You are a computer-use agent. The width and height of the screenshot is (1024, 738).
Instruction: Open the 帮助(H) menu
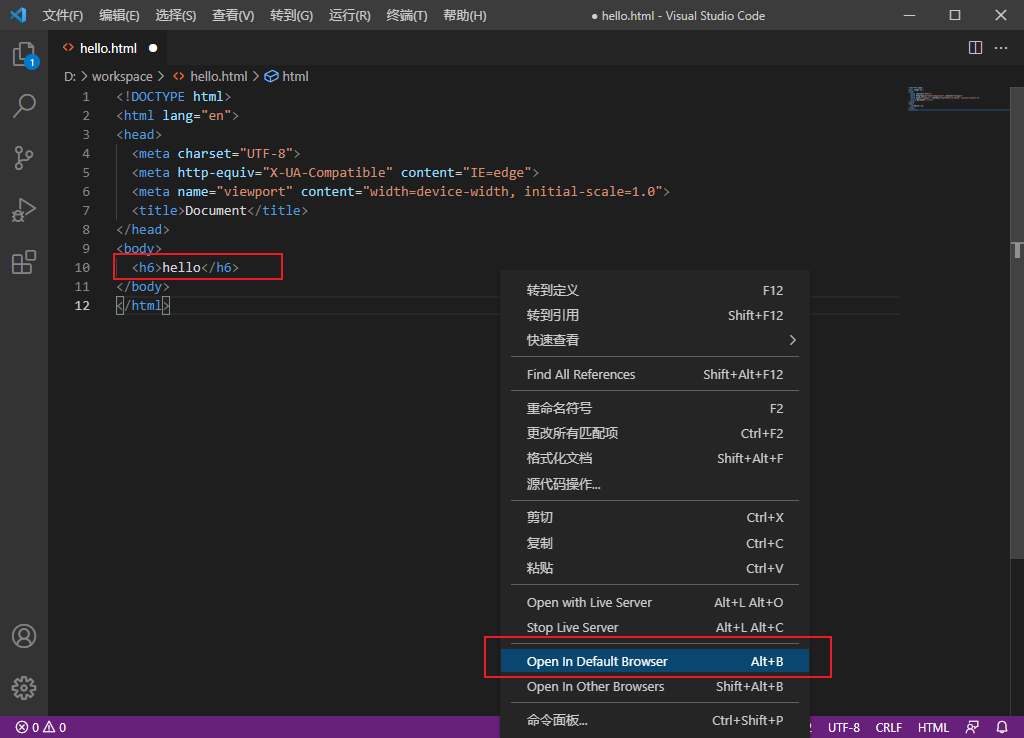(x=464, y=15)
